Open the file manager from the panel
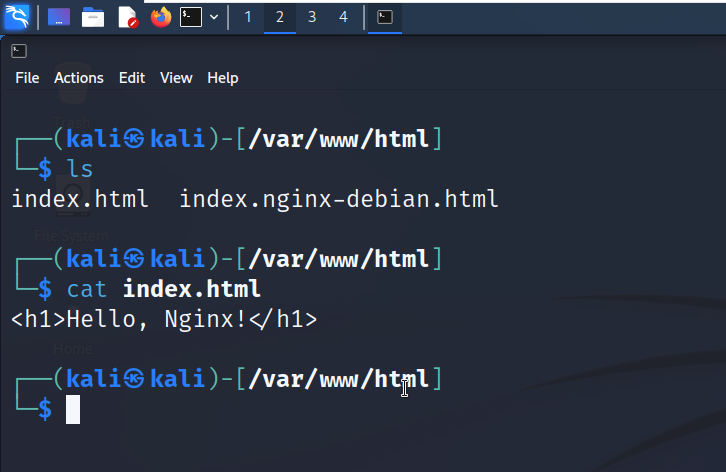Screen dimensions: 726x472 93,18
